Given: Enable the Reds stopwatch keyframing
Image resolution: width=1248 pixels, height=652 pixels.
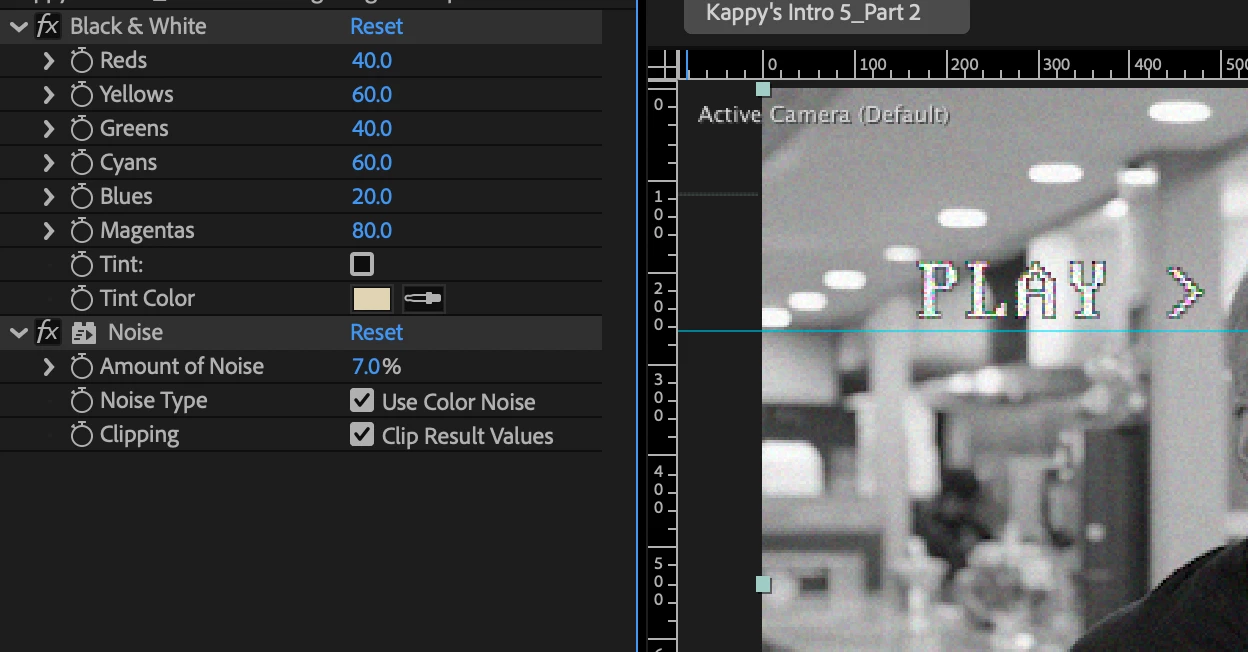Looking at the screenshot, I should tap(82, 61).
